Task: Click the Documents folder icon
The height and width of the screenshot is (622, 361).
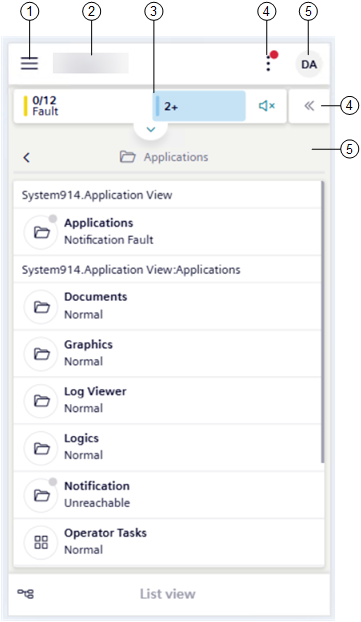Action: coord(41,306)
